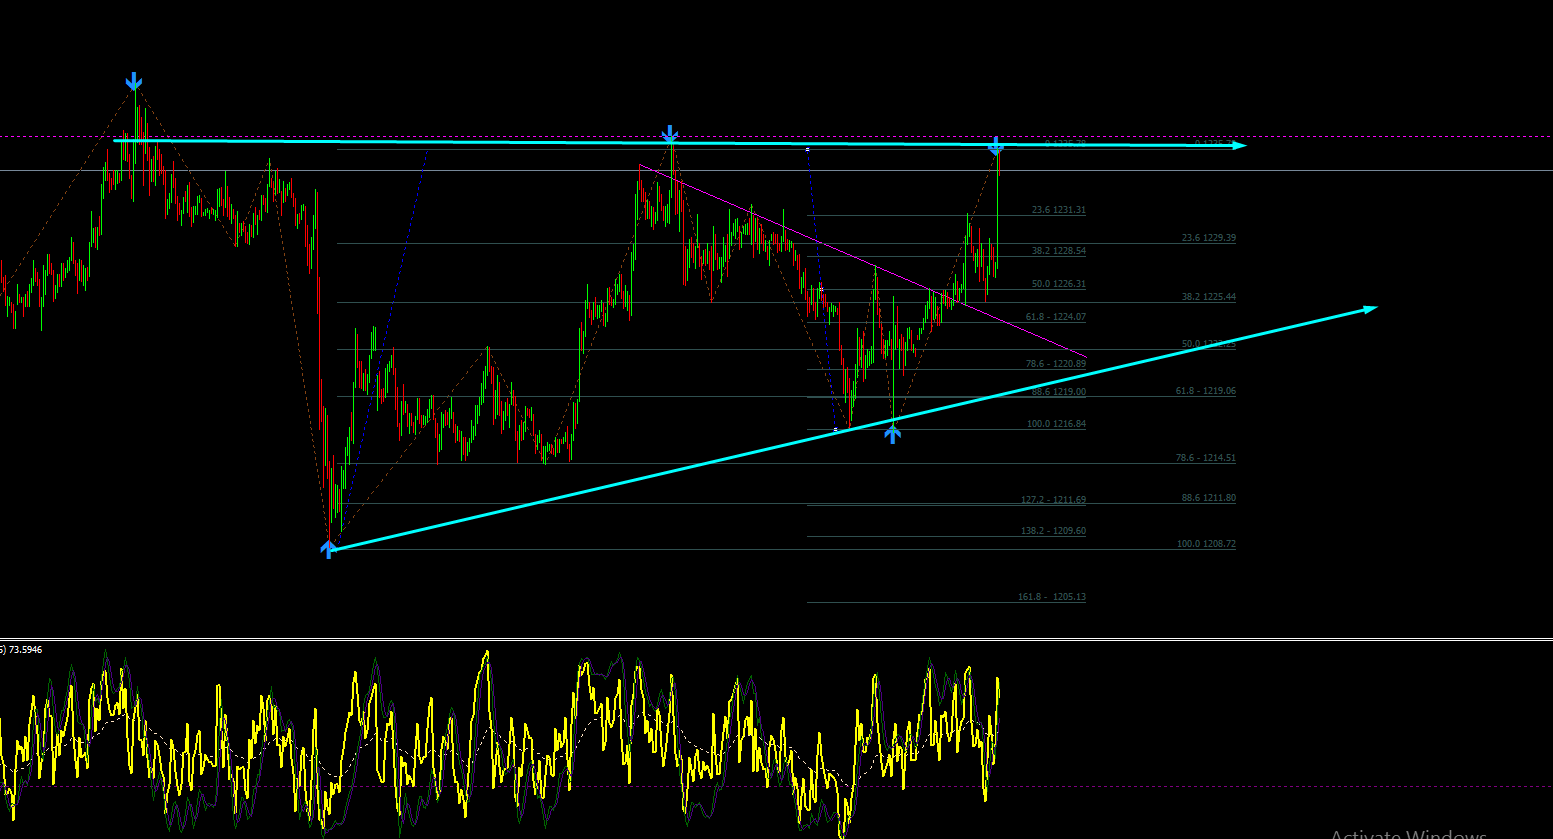Click the 100.0 1208.72 Fibonacci label
1553x839 pixels.
point(1206,544)
